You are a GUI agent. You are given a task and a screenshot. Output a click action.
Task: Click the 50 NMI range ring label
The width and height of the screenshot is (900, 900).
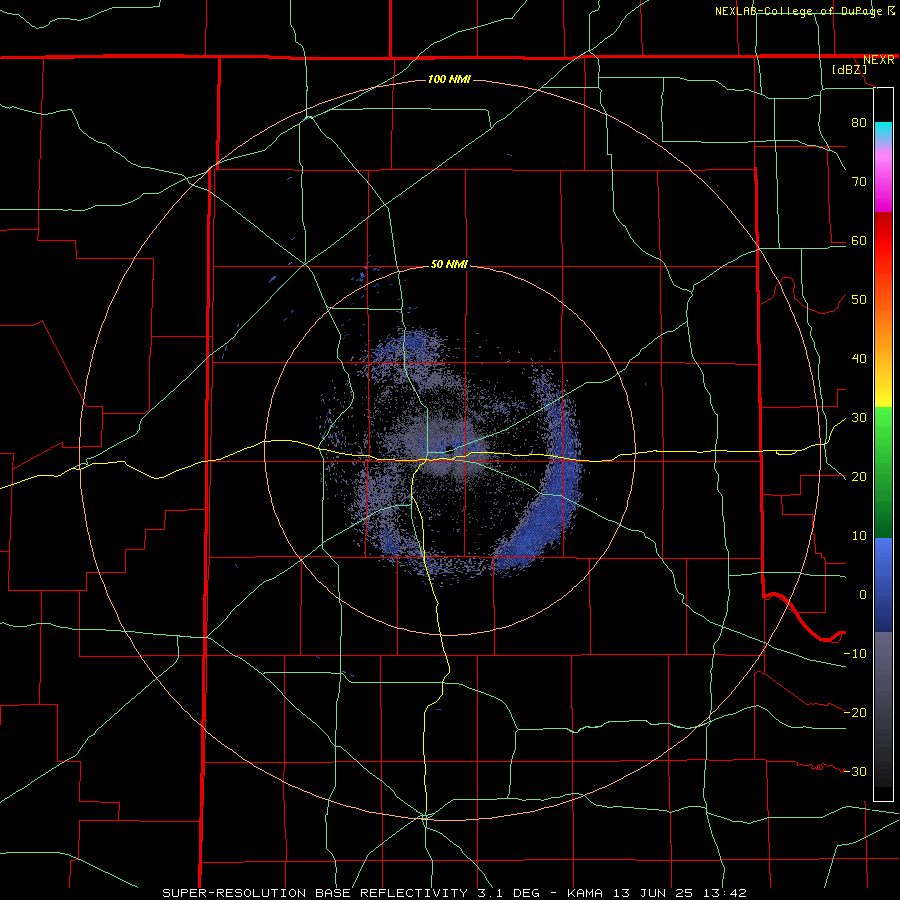449,265
